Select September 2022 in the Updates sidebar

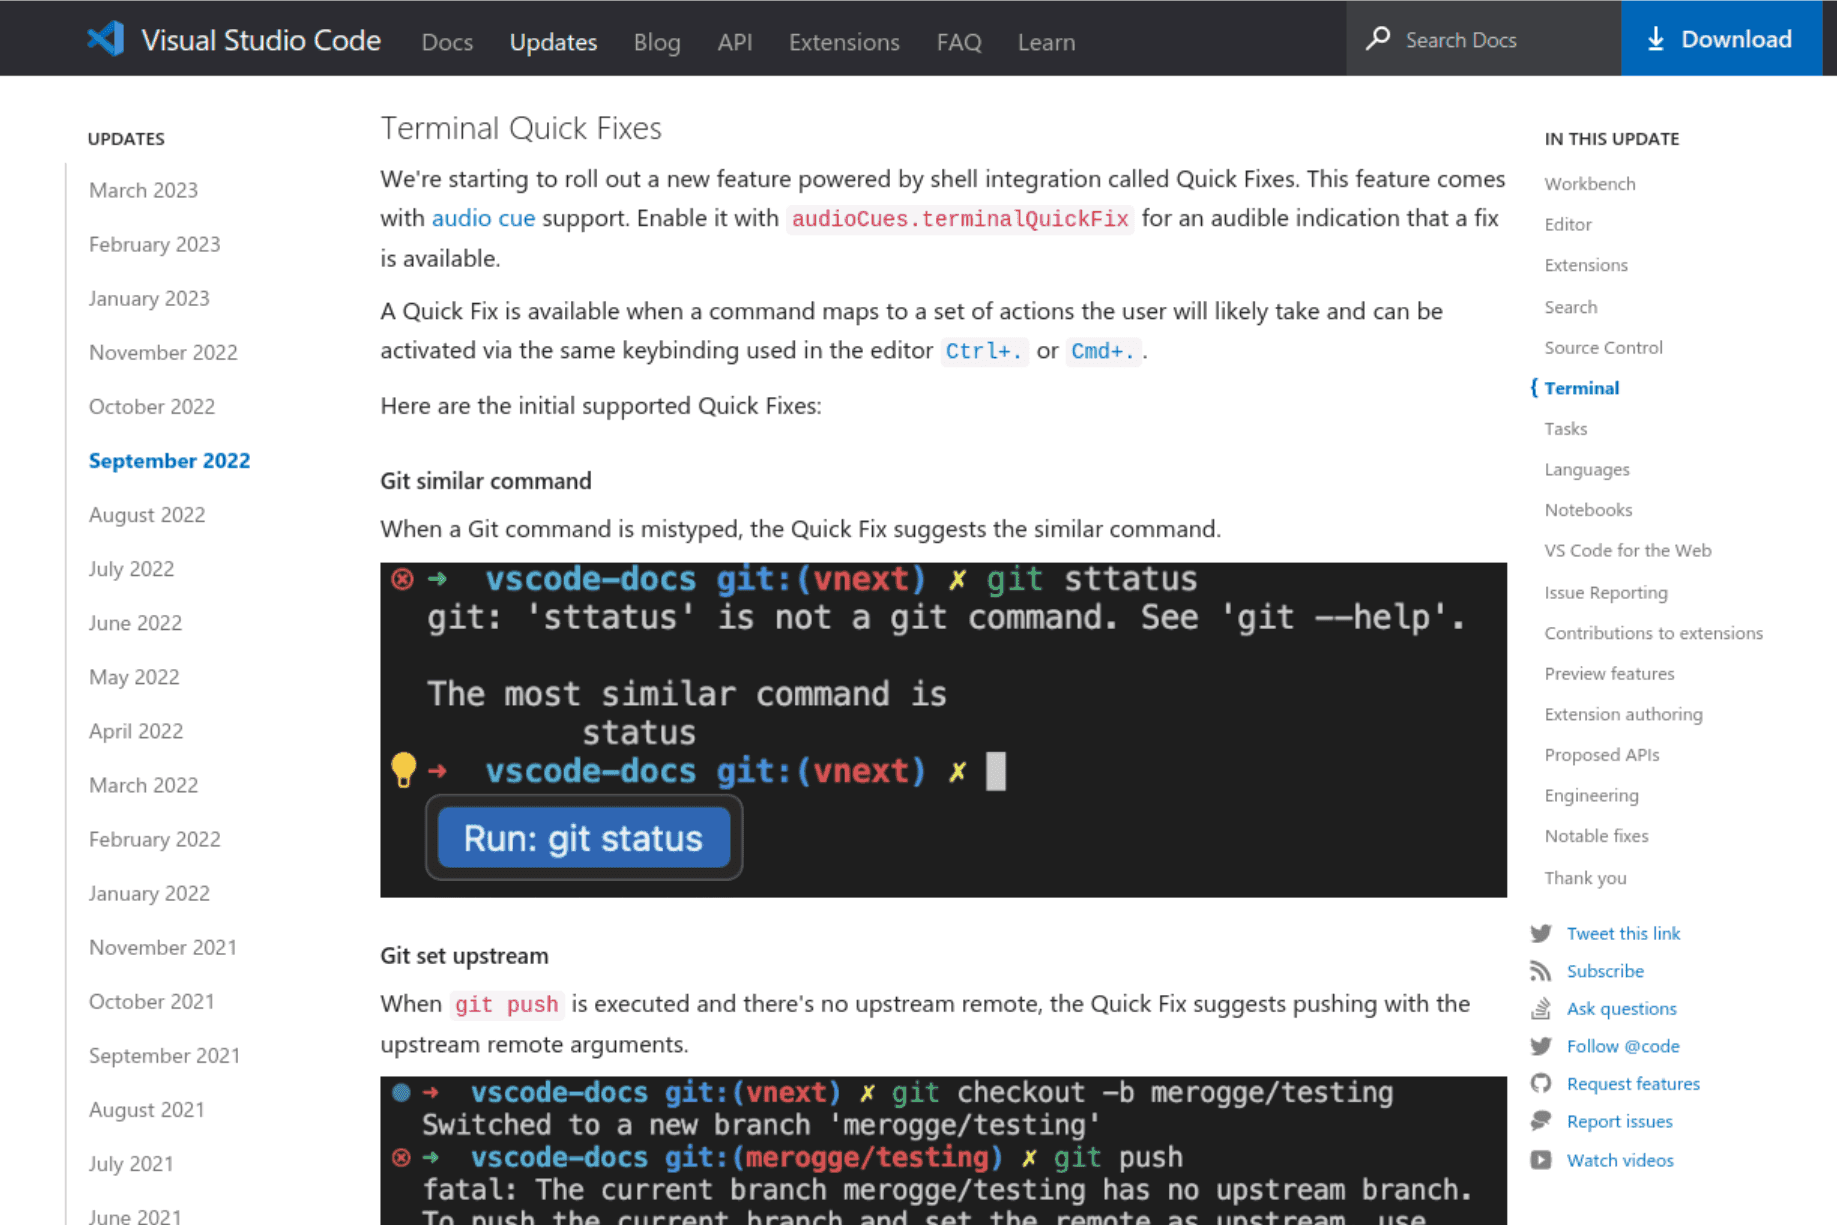tap(169, 461)
